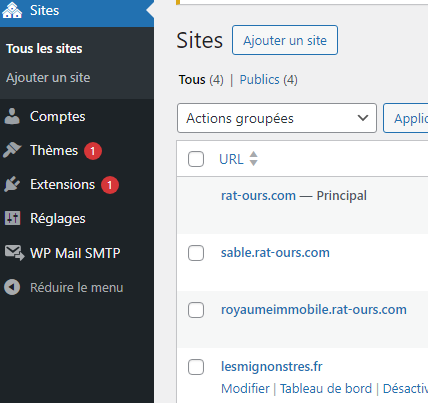Open Tous les sites submenu item
This screenshot has width=428, height=403.
(44, 49)
